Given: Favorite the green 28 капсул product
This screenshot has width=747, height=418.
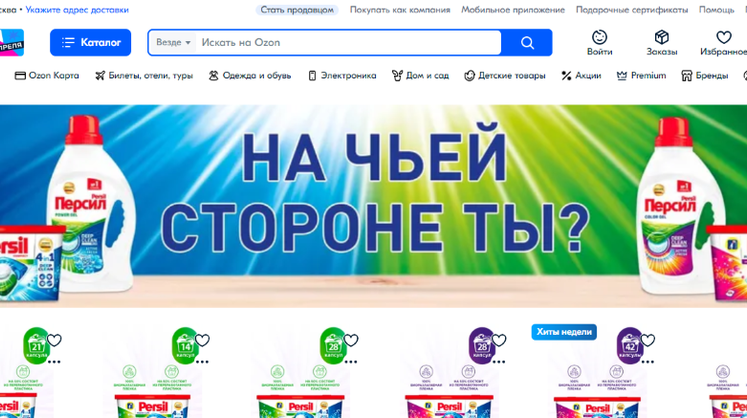Looking at the screenshot, I should (x=351, y=340).
